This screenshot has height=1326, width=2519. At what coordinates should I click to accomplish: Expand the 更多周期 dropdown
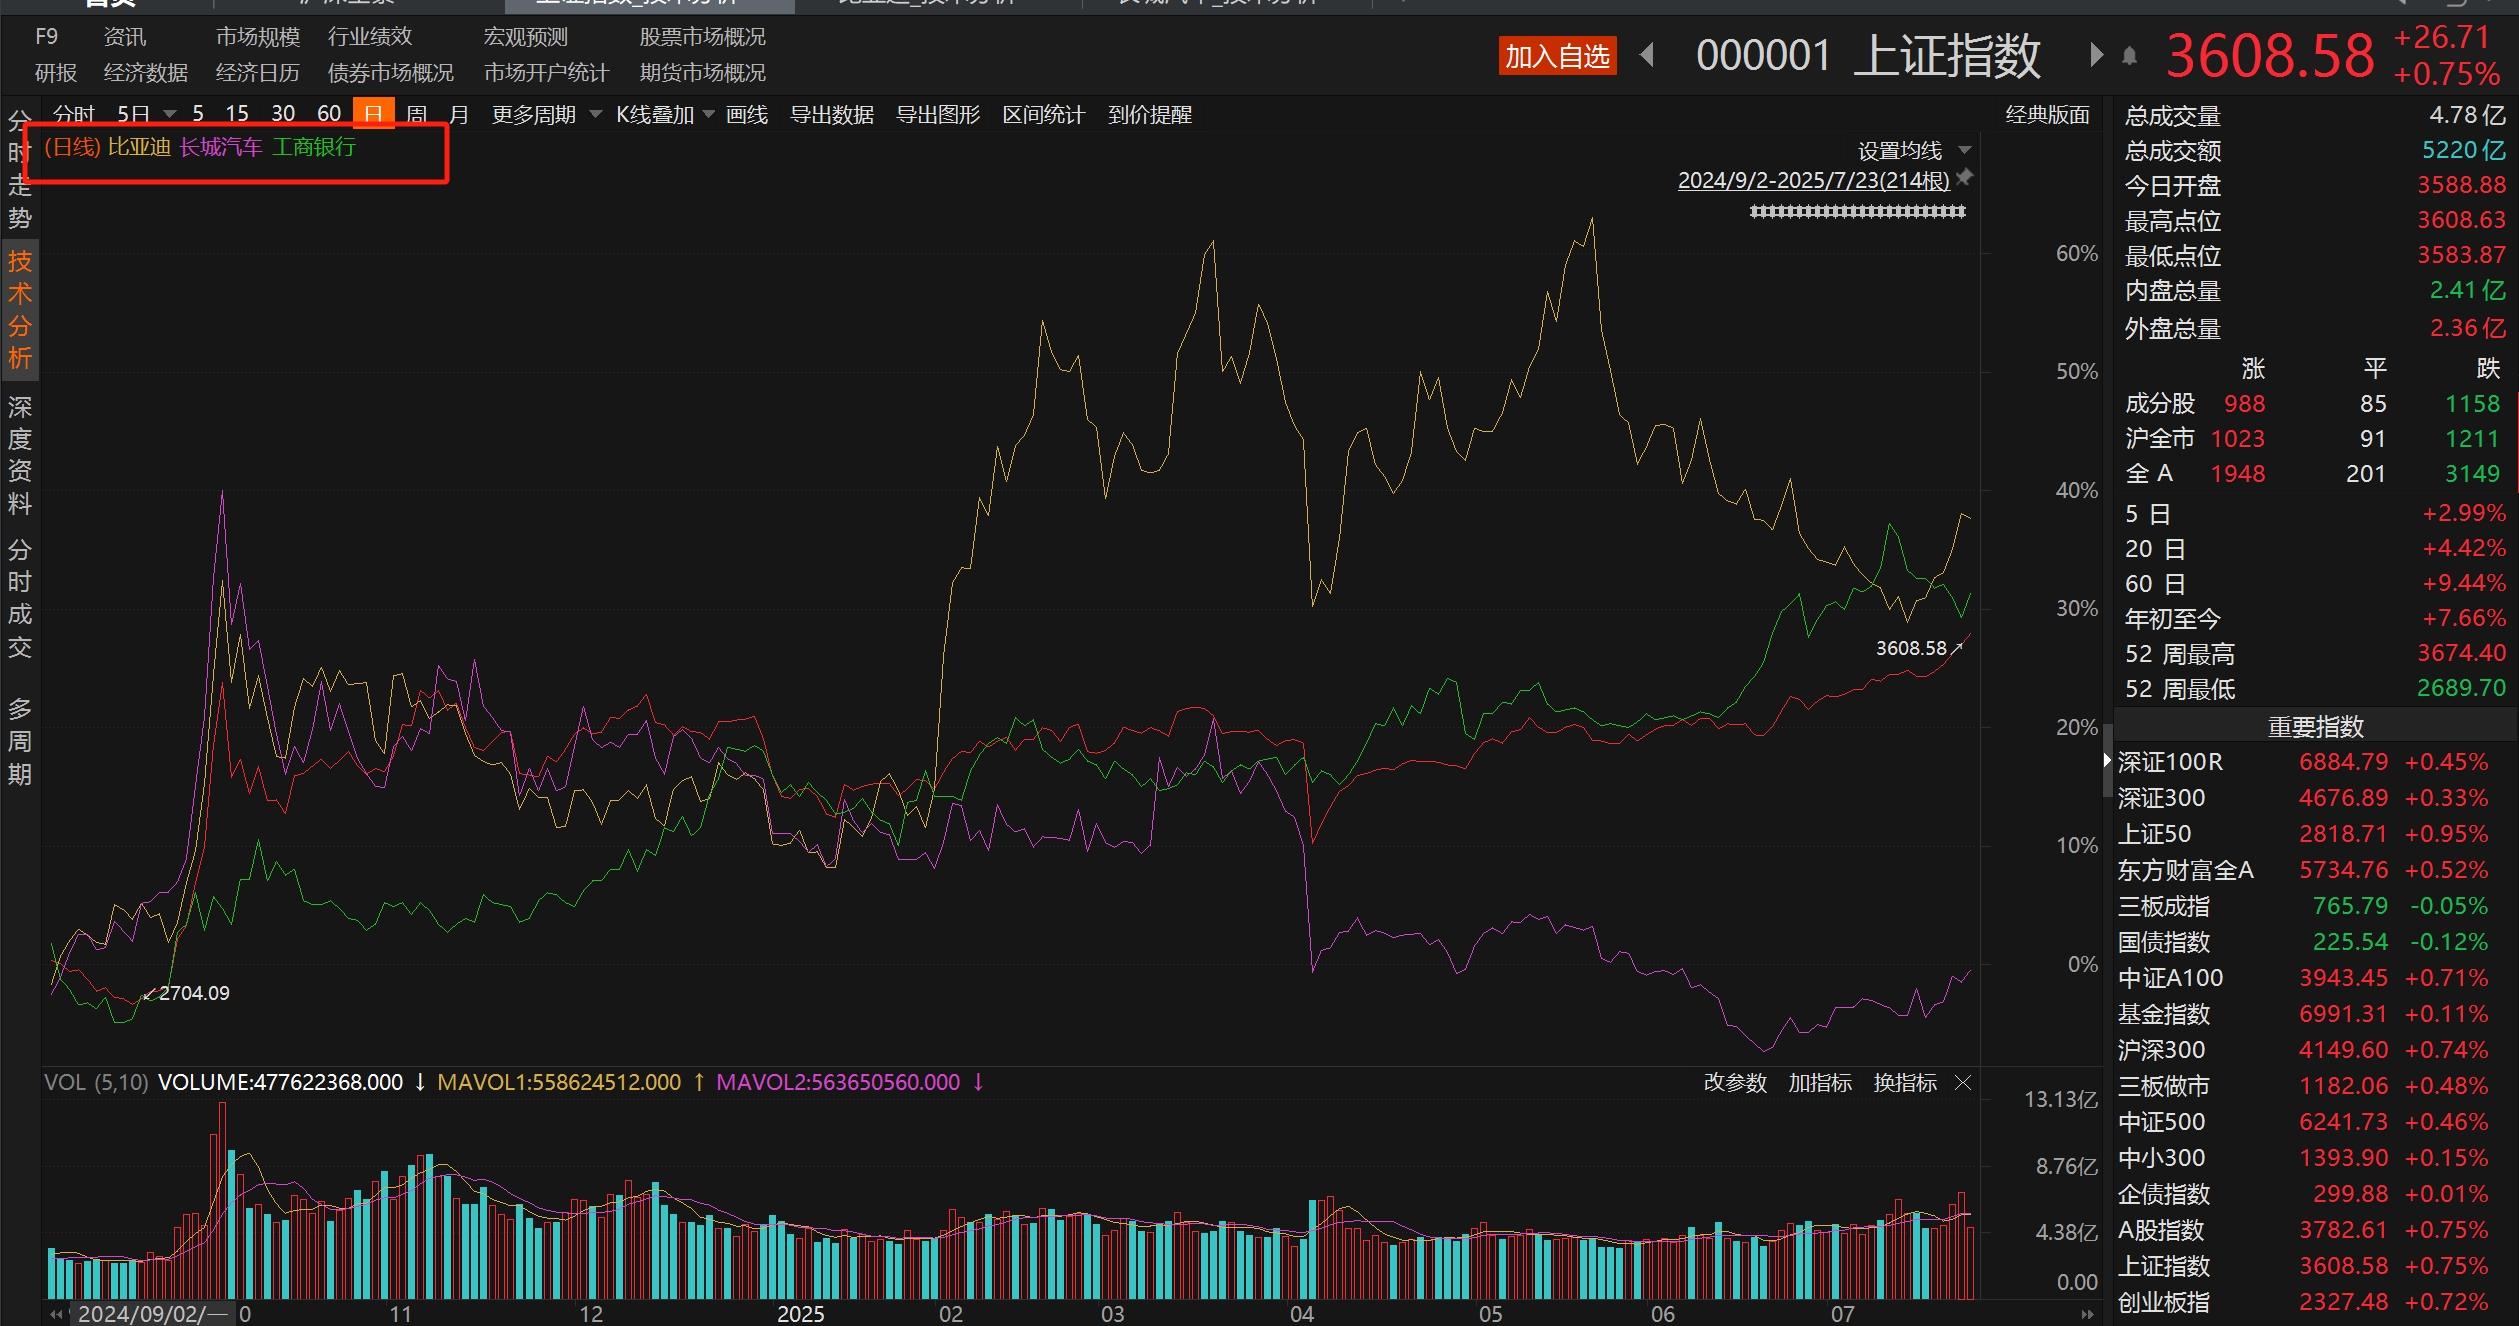[596, 114]
